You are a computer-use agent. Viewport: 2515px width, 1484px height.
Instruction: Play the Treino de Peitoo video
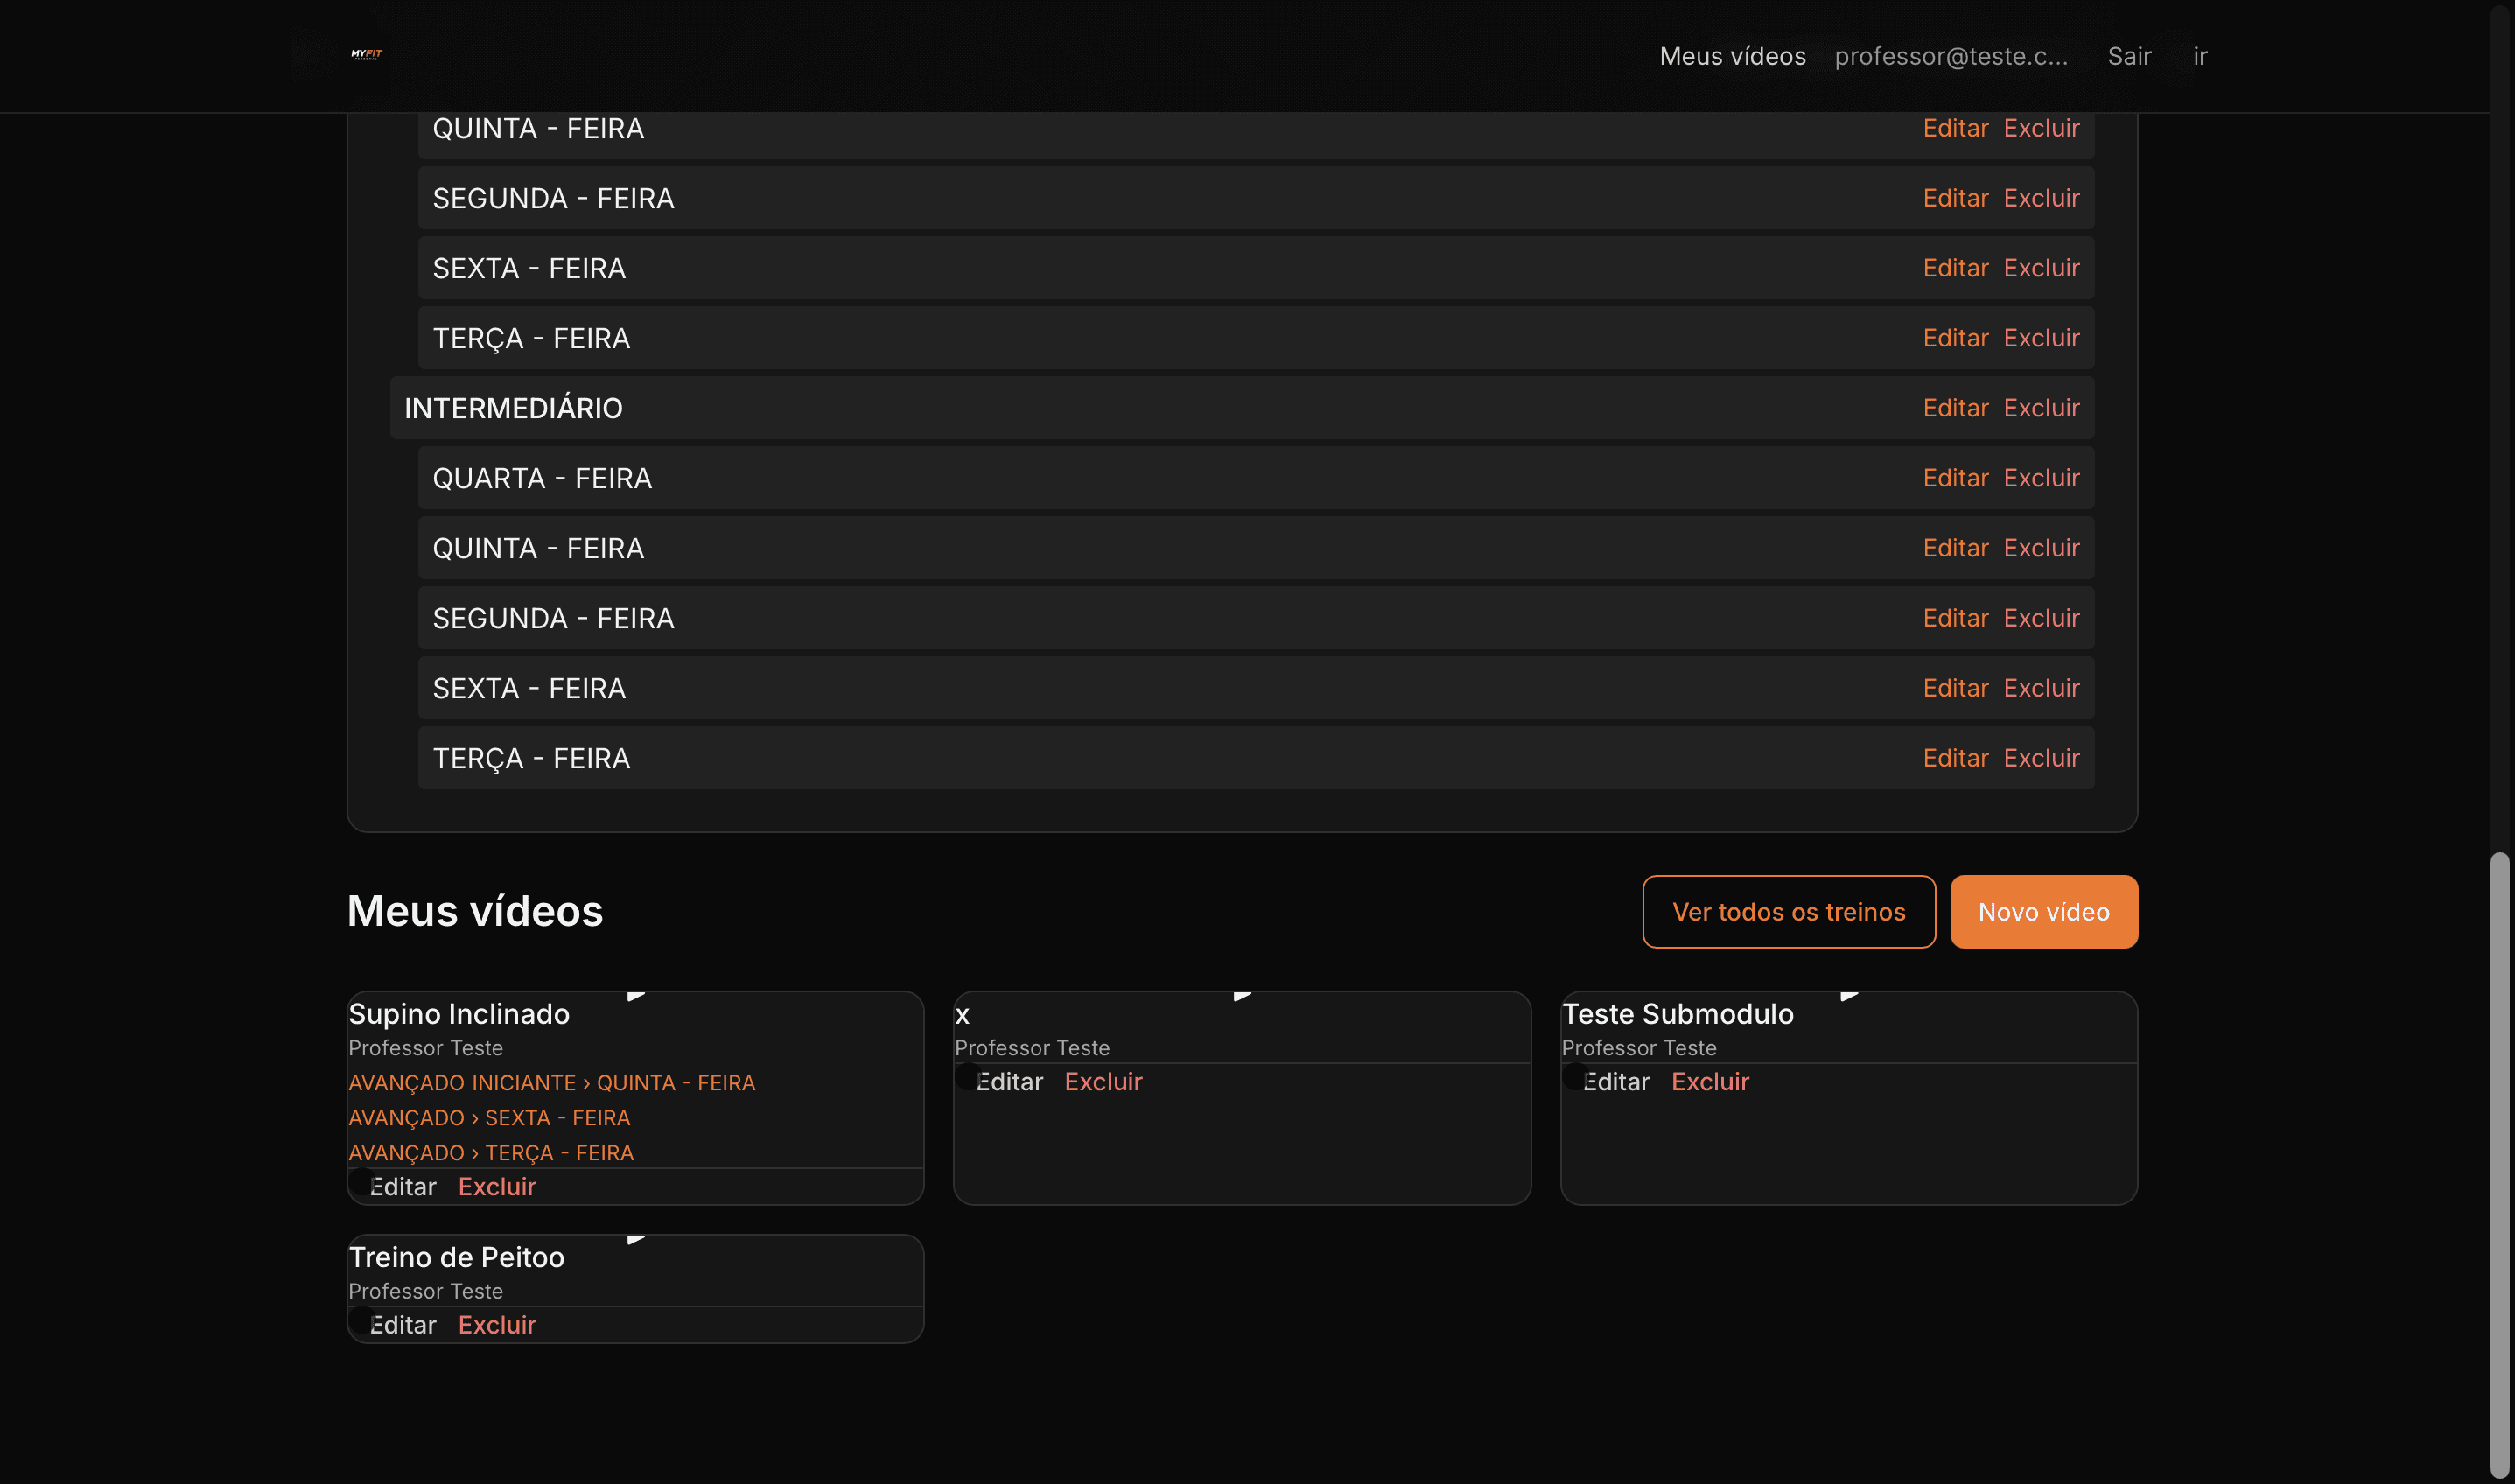pyautogui.click(x=636, y=1239)
